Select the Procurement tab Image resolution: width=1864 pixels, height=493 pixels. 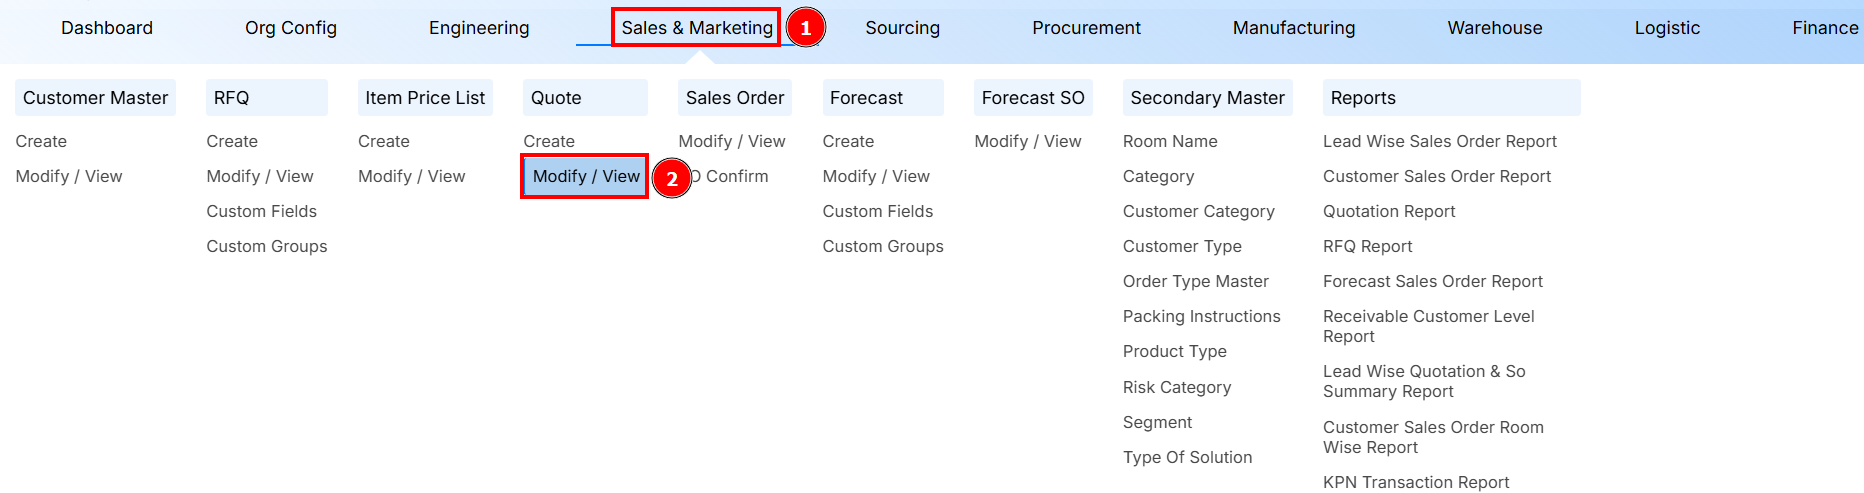pos(1086,28)
